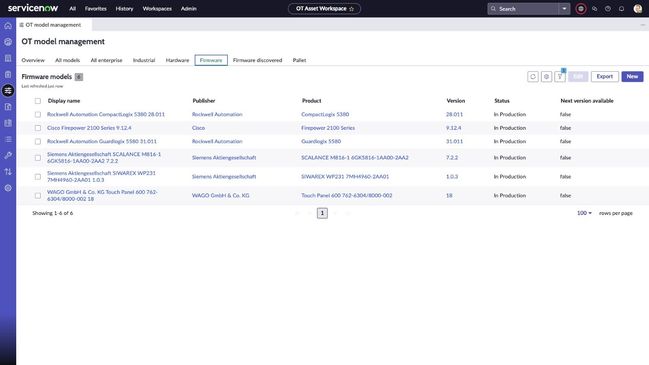Screen dimensions: 649x365
Task: Click the sidebar icon below the sliders icon
Action: pyautogui.click(x=8, y=107)
